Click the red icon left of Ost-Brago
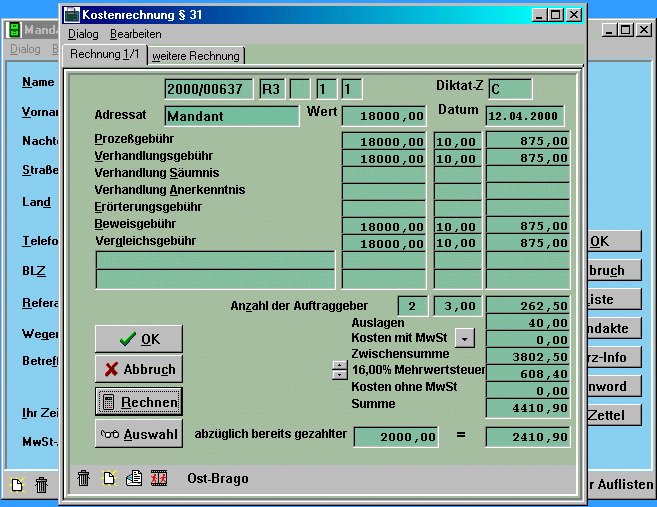The image size is (657, 507). (x=159, y=479)
